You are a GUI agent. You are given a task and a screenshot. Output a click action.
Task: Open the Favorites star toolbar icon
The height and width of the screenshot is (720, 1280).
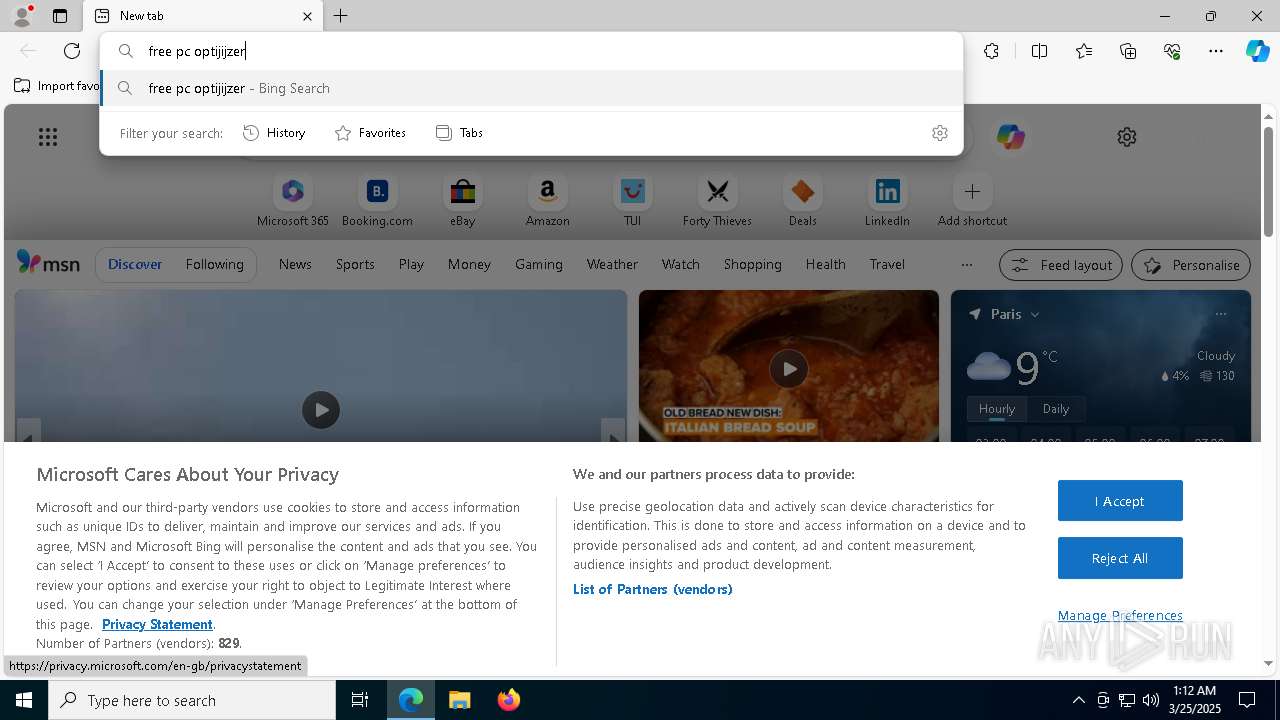pyautogui.click(x=1084, y=51)
